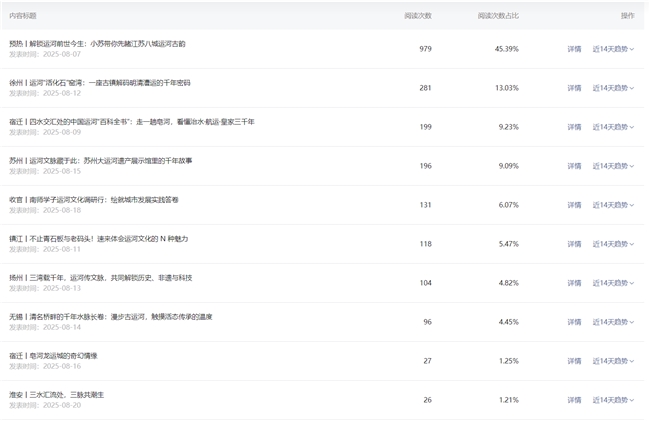This screenshot has width=650, height=421.
Task: View 详情 for 宿迁 皂河龙运城 article
Action: tap(574, 361)
